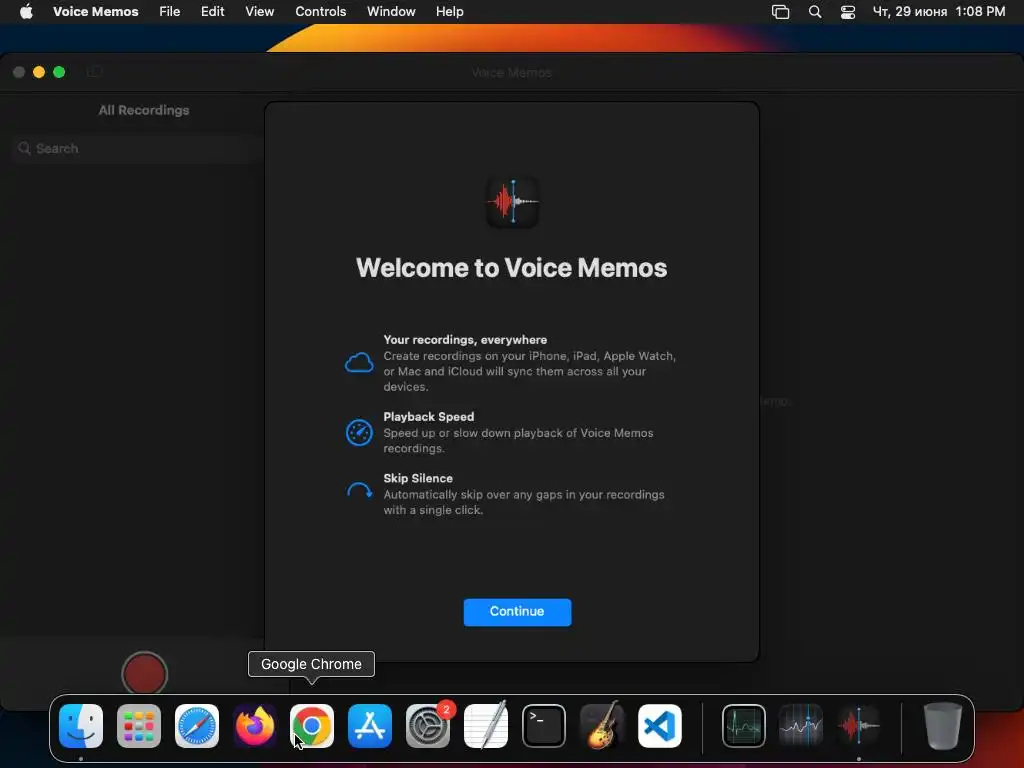
Task: Click the 'Your recordings, everywhere' title
Action: 465,340
